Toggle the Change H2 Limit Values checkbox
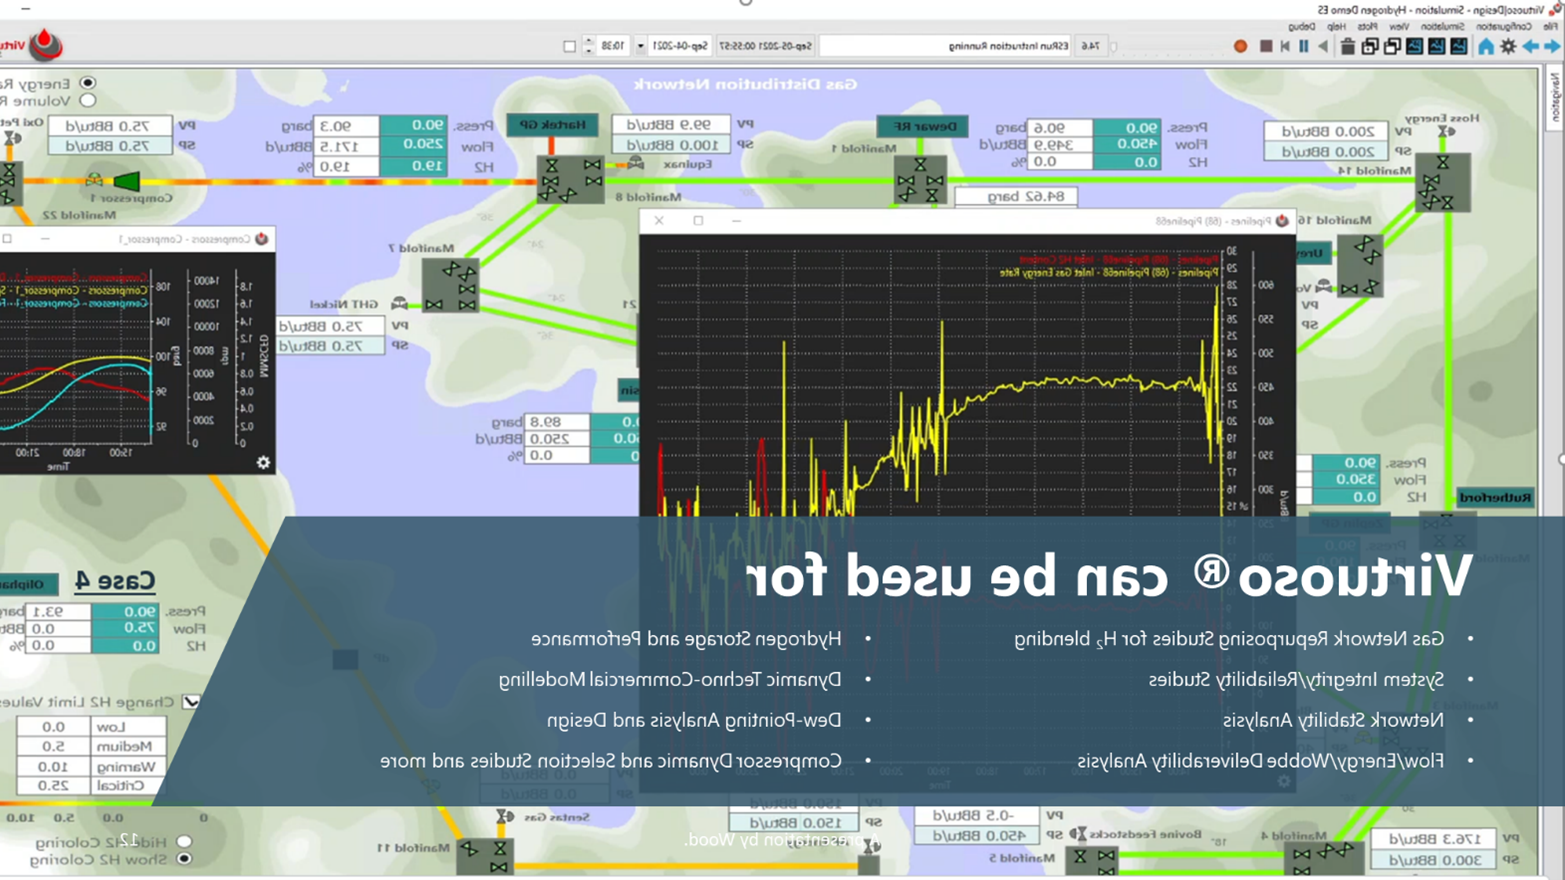 click(191, 702)
